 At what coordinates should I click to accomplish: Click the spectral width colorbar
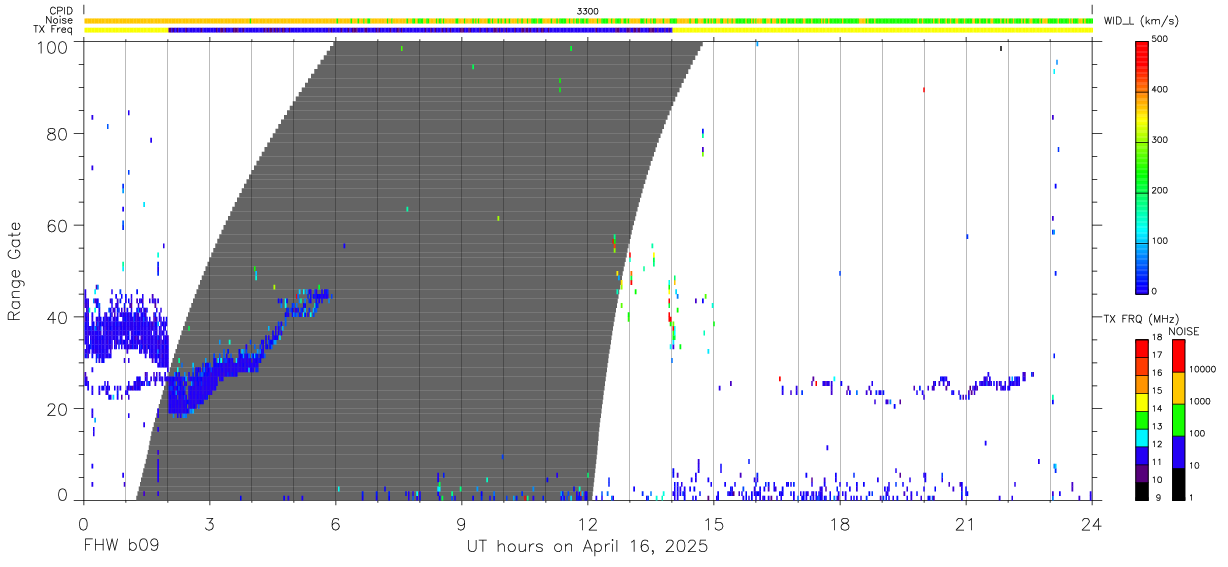(1141, 166)
